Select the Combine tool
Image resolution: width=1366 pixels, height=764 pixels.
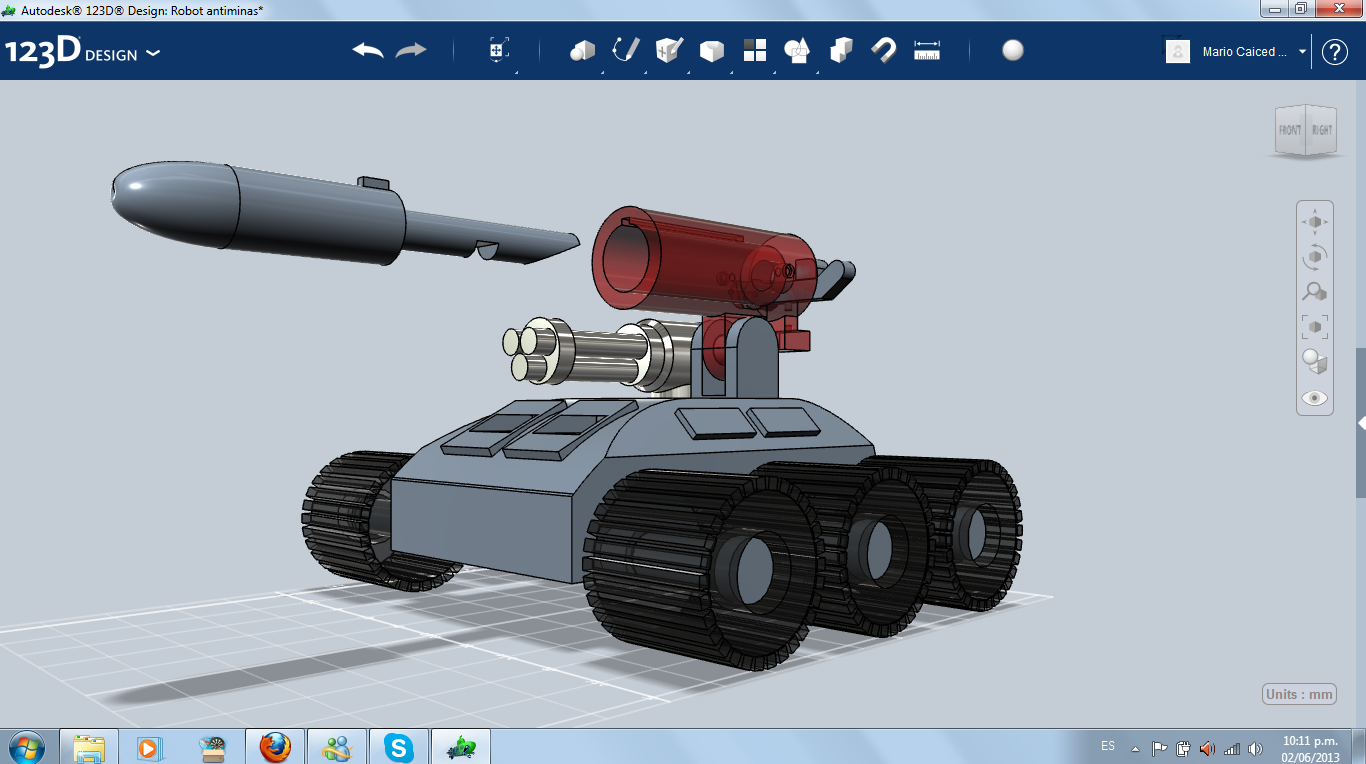click(x=841, y=50)
